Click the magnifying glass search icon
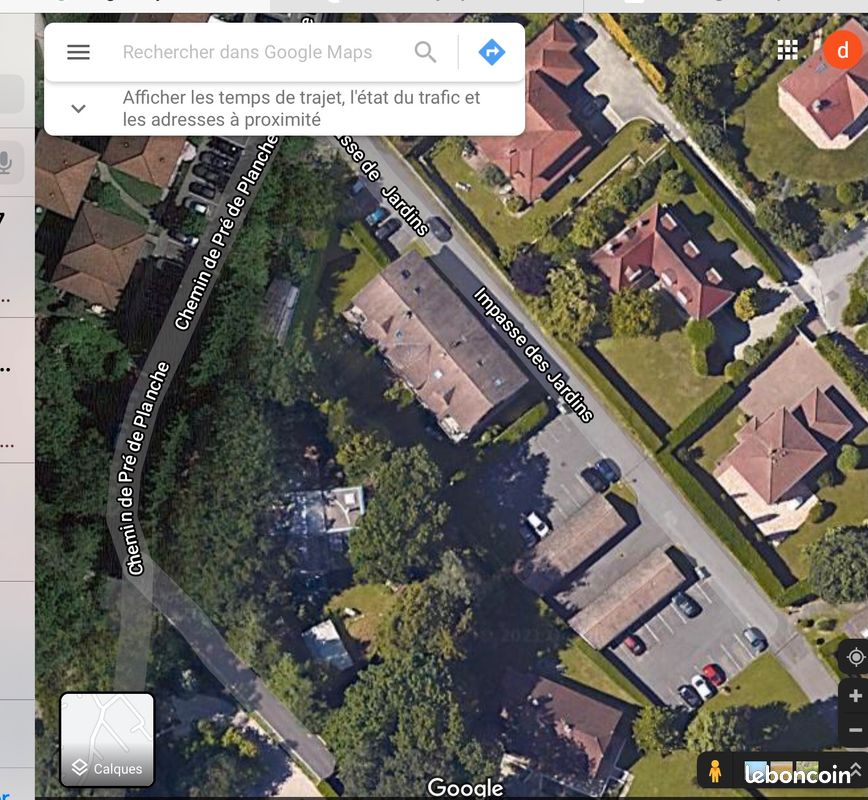Screen dimensions: 868x800 425,52
